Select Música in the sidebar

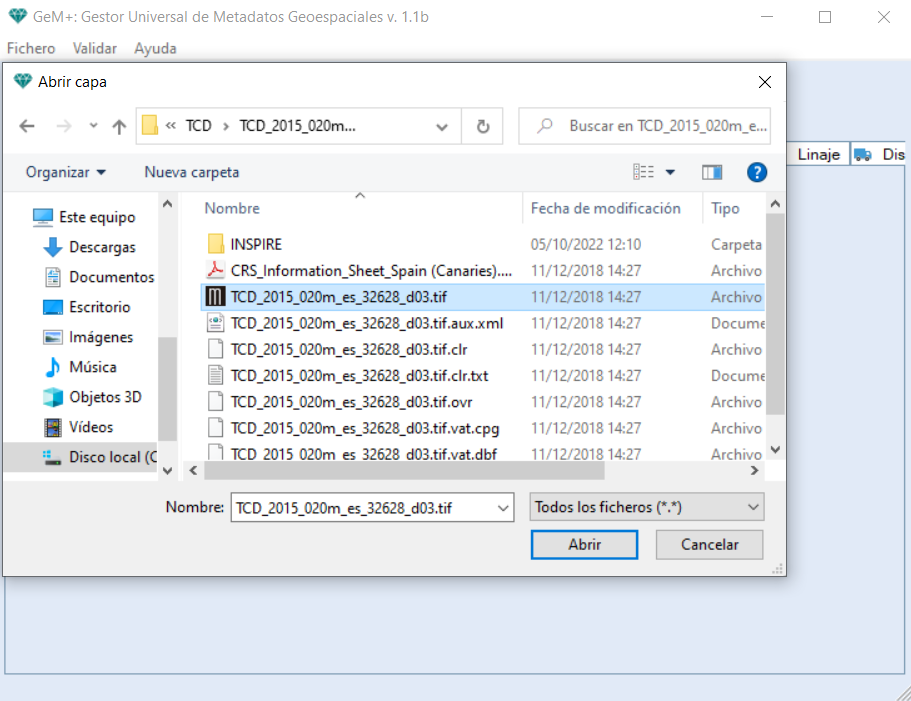click(92, 367)
